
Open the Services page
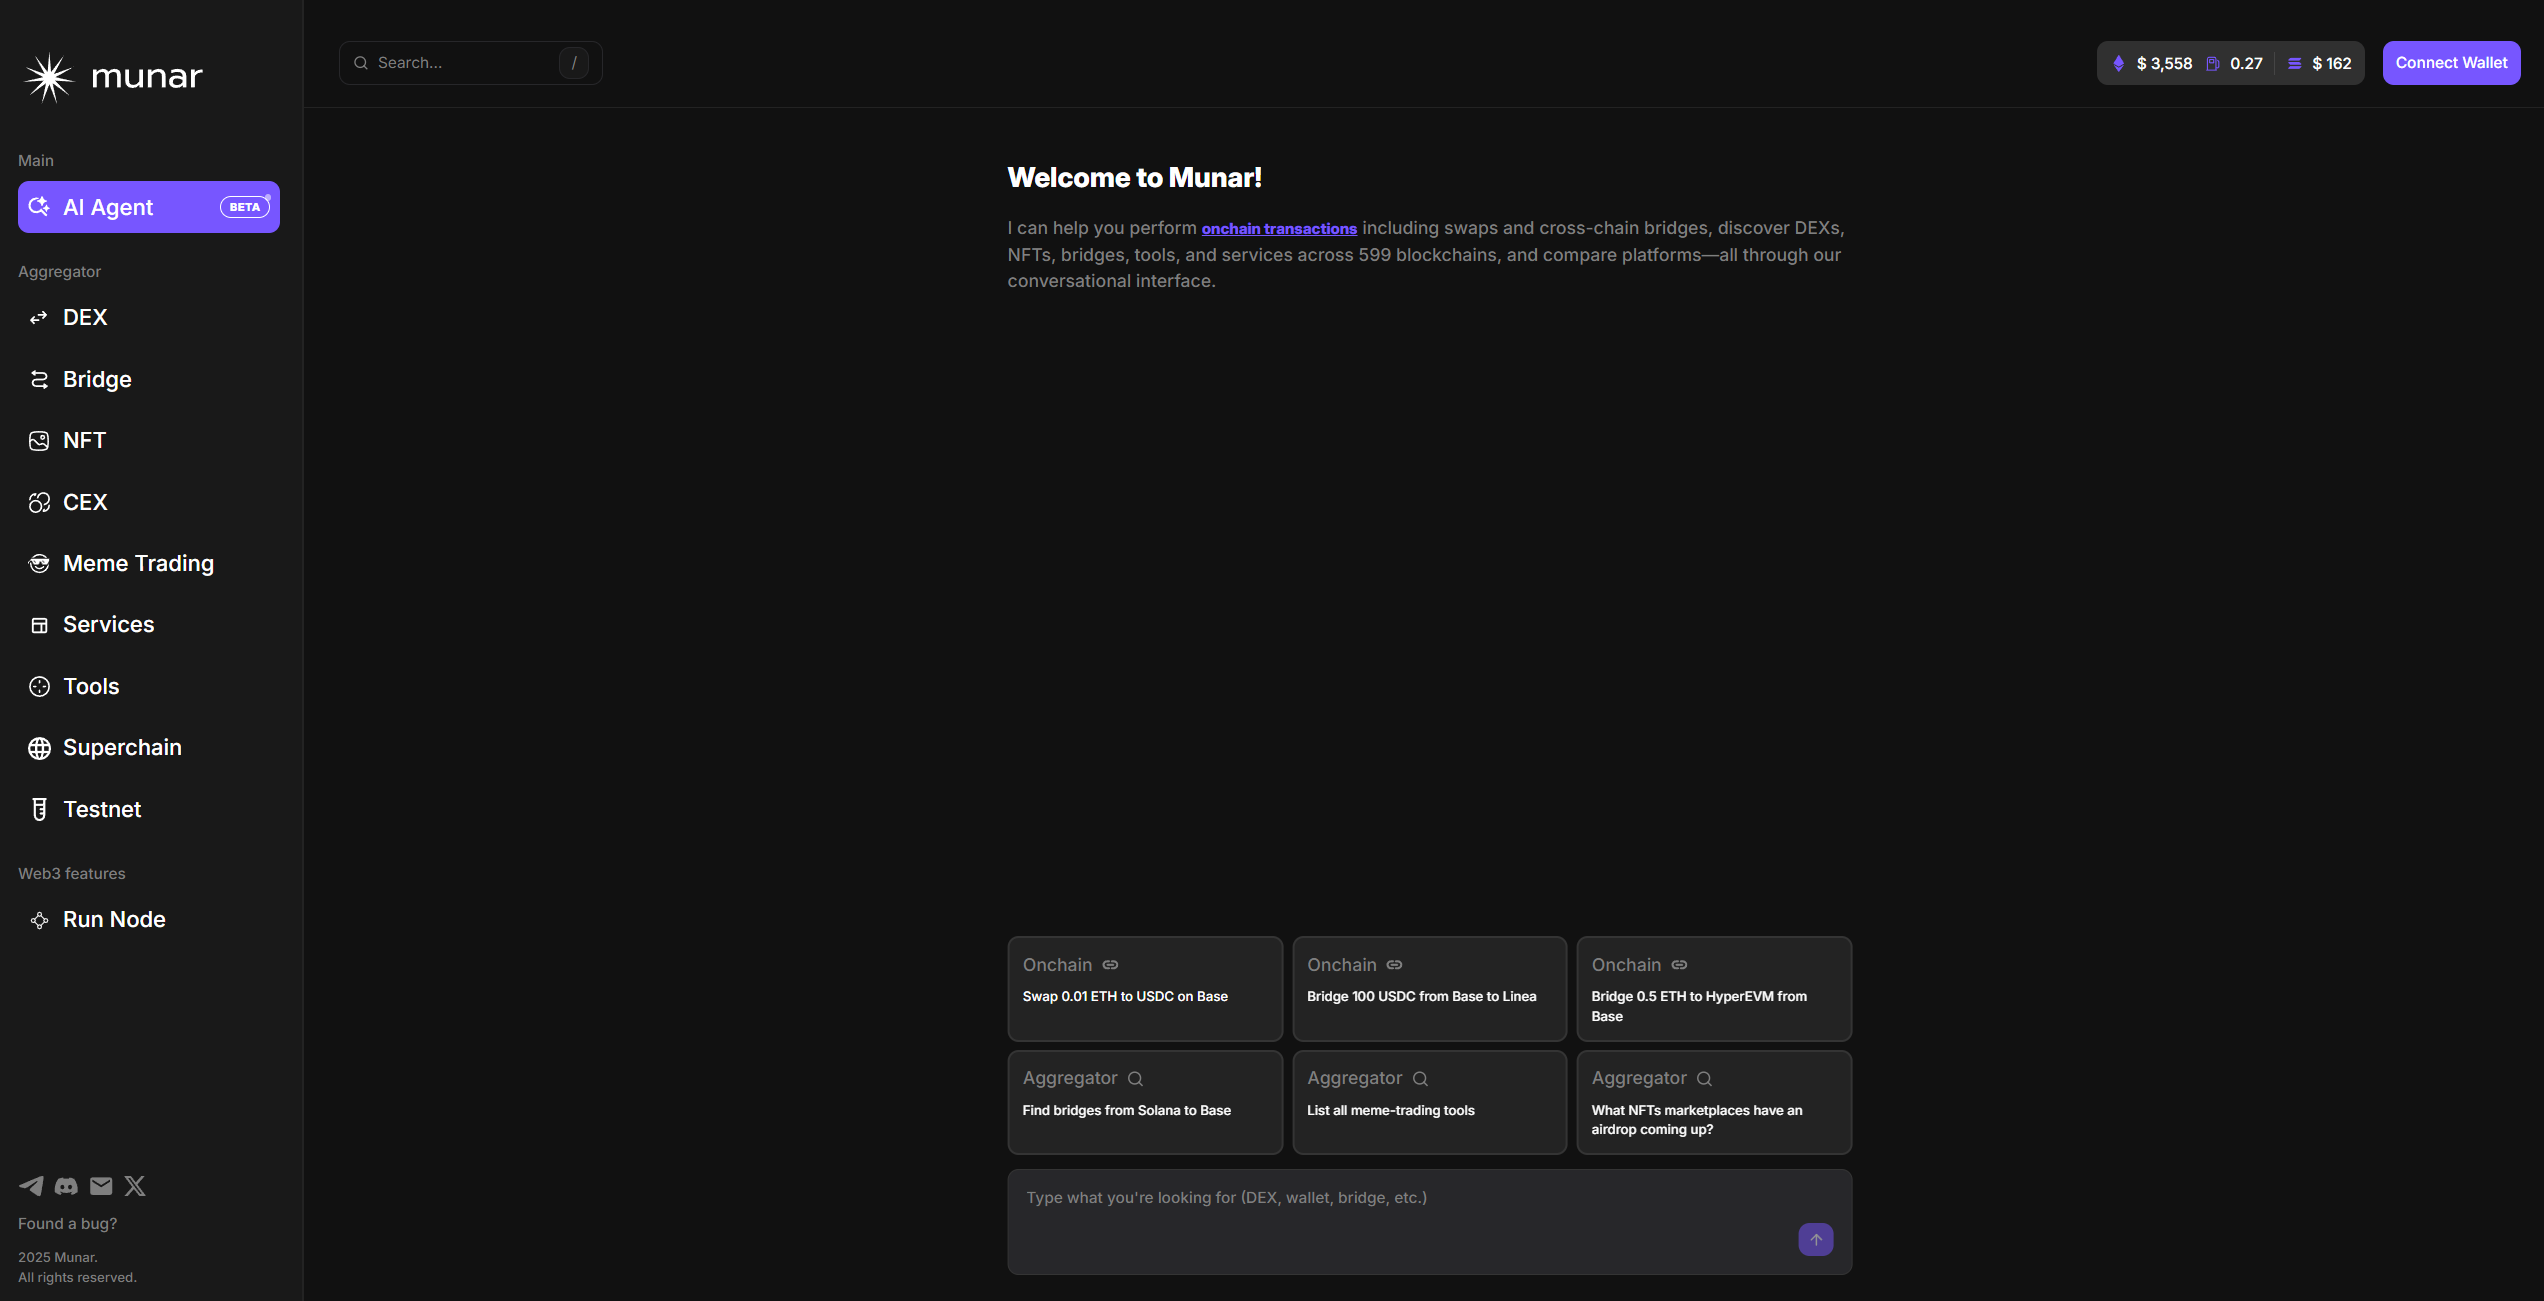[149, 624]
